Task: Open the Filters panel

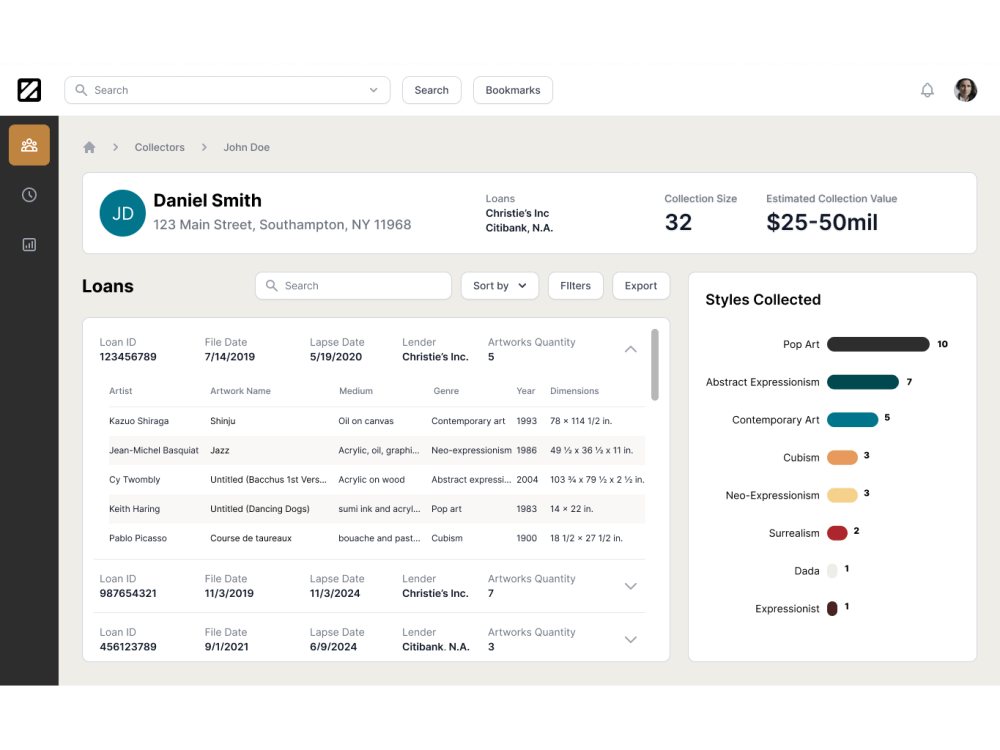Action: coord(575,285)
